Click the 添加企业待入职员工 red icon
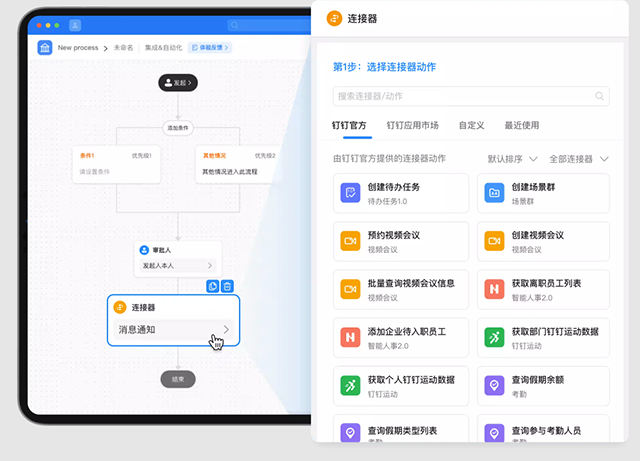 pos(350,337)
